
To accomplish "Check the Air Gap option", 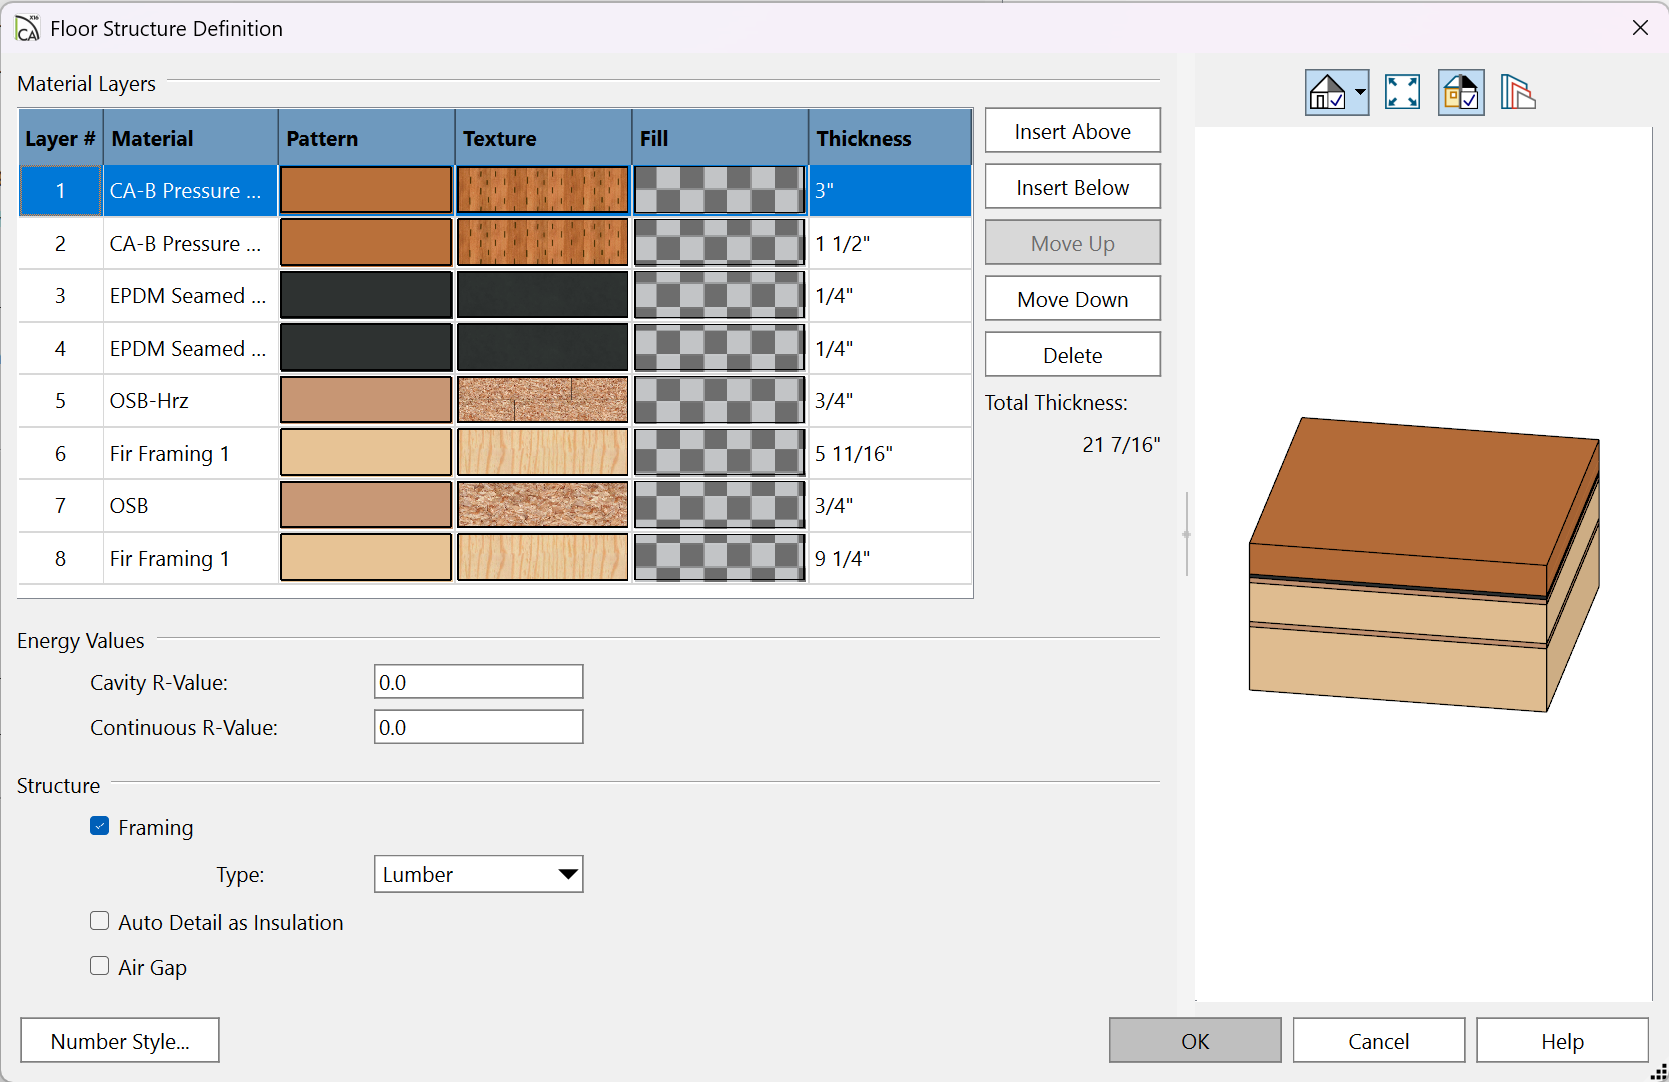I will 100,966.
